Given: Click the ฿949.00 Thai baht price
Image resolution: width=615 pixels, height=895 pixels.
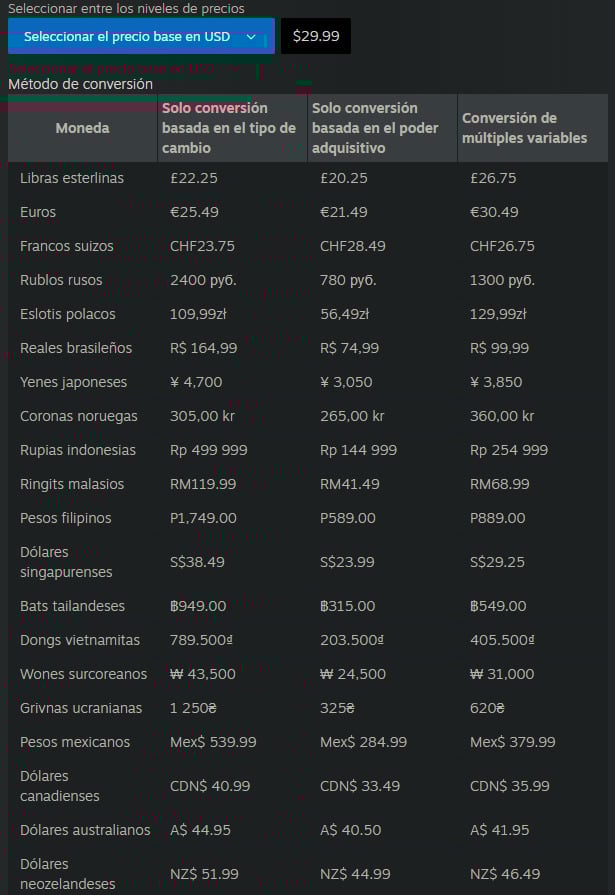Looking at the screenshot, I should [x=198, y=606].
